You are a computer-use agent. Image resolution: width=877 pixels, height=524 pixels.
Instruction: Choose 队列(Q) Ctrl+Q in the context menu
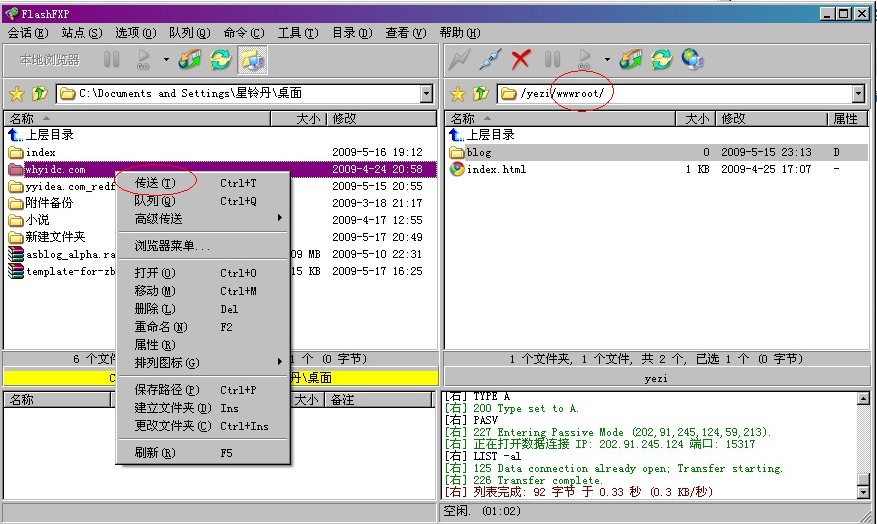pyautogui.click(x=202, y=201)
